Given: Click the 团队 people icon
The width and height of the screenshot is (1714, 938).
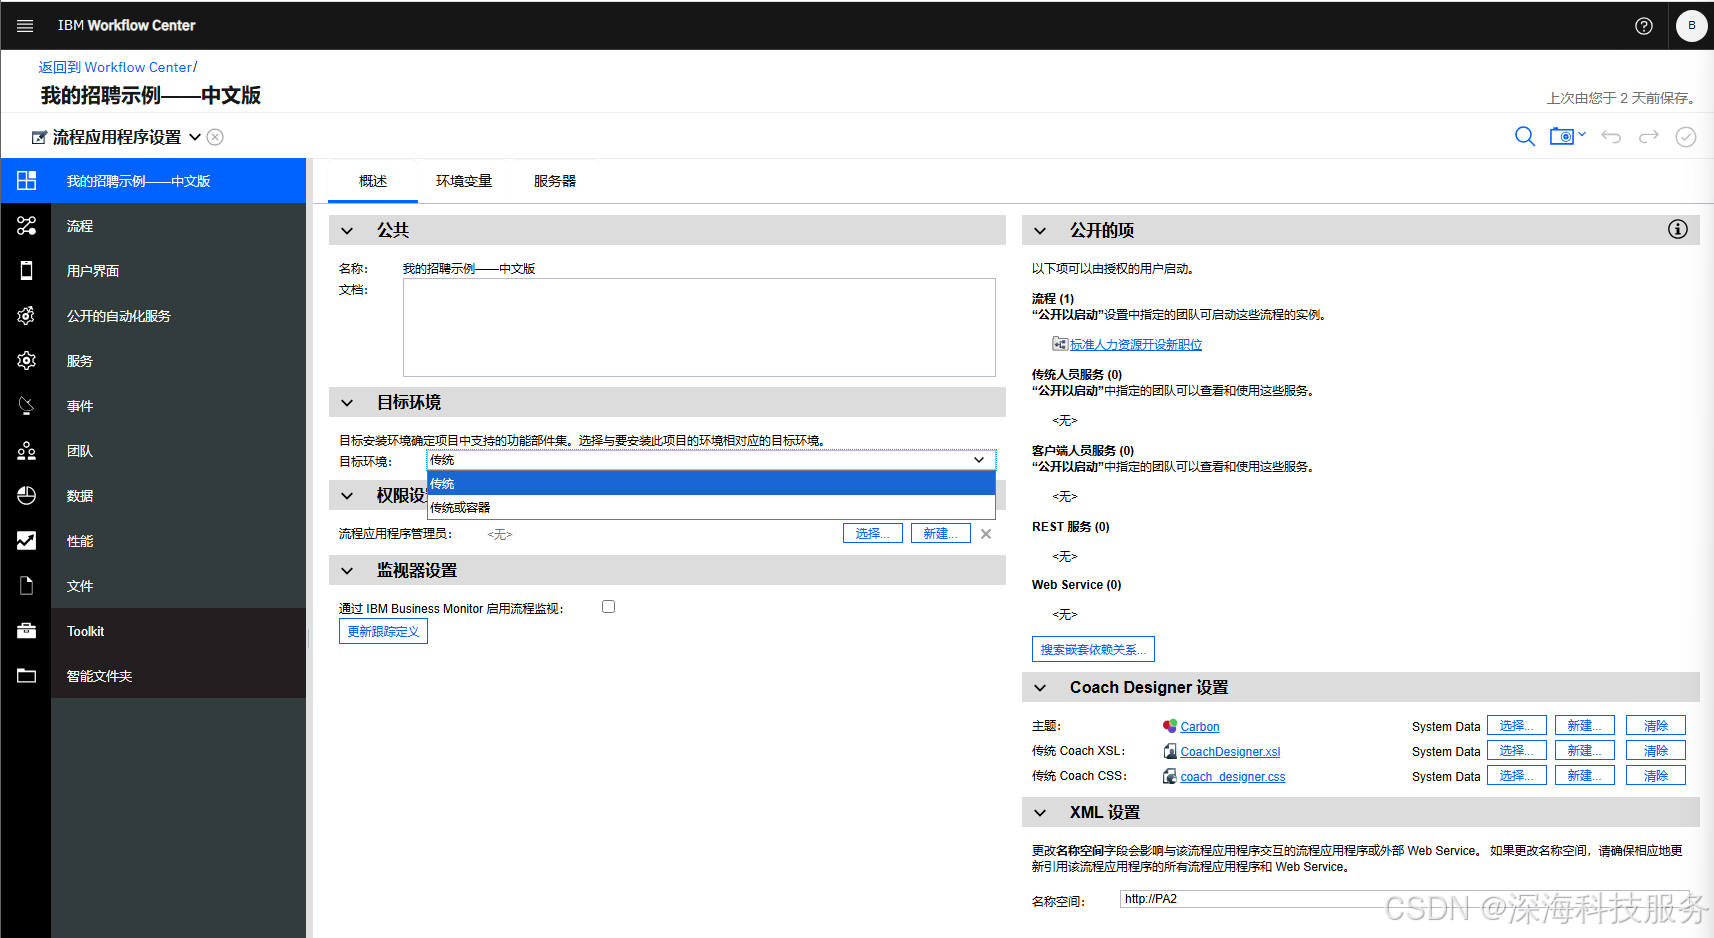Looking at the screenshot, I should [x=26, y=451].
